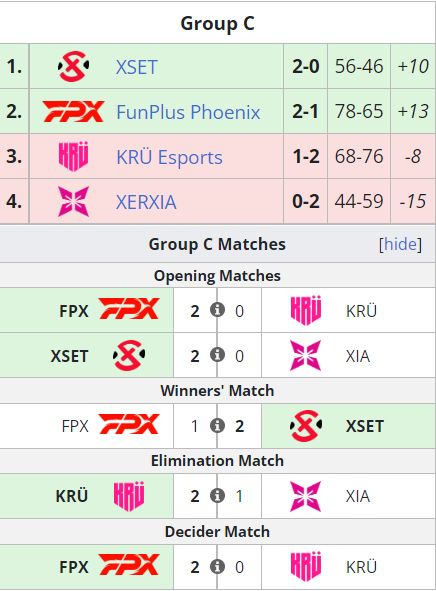Open match info for XSET vs XIA opening match
This screenshot has height=591, width=436.
[217, 355]
